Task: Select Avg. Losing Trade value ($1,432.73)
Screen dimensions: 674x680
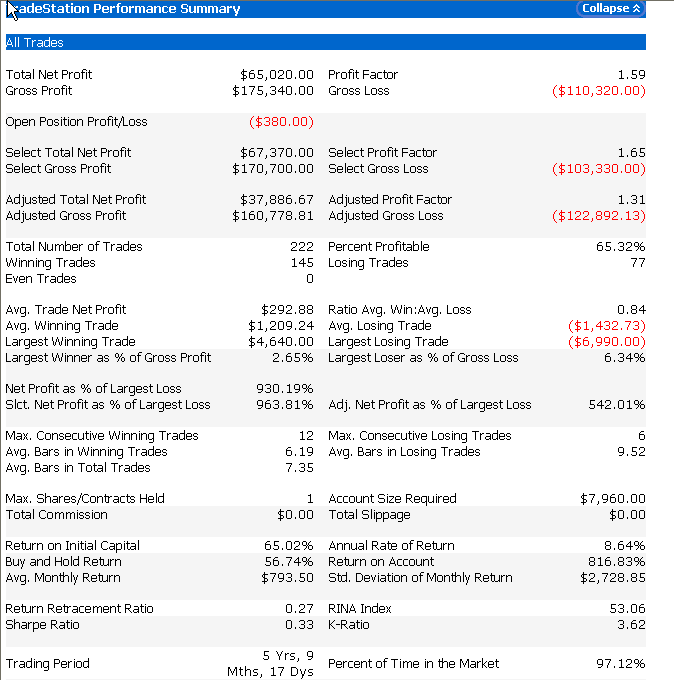Action: [607, 326]
